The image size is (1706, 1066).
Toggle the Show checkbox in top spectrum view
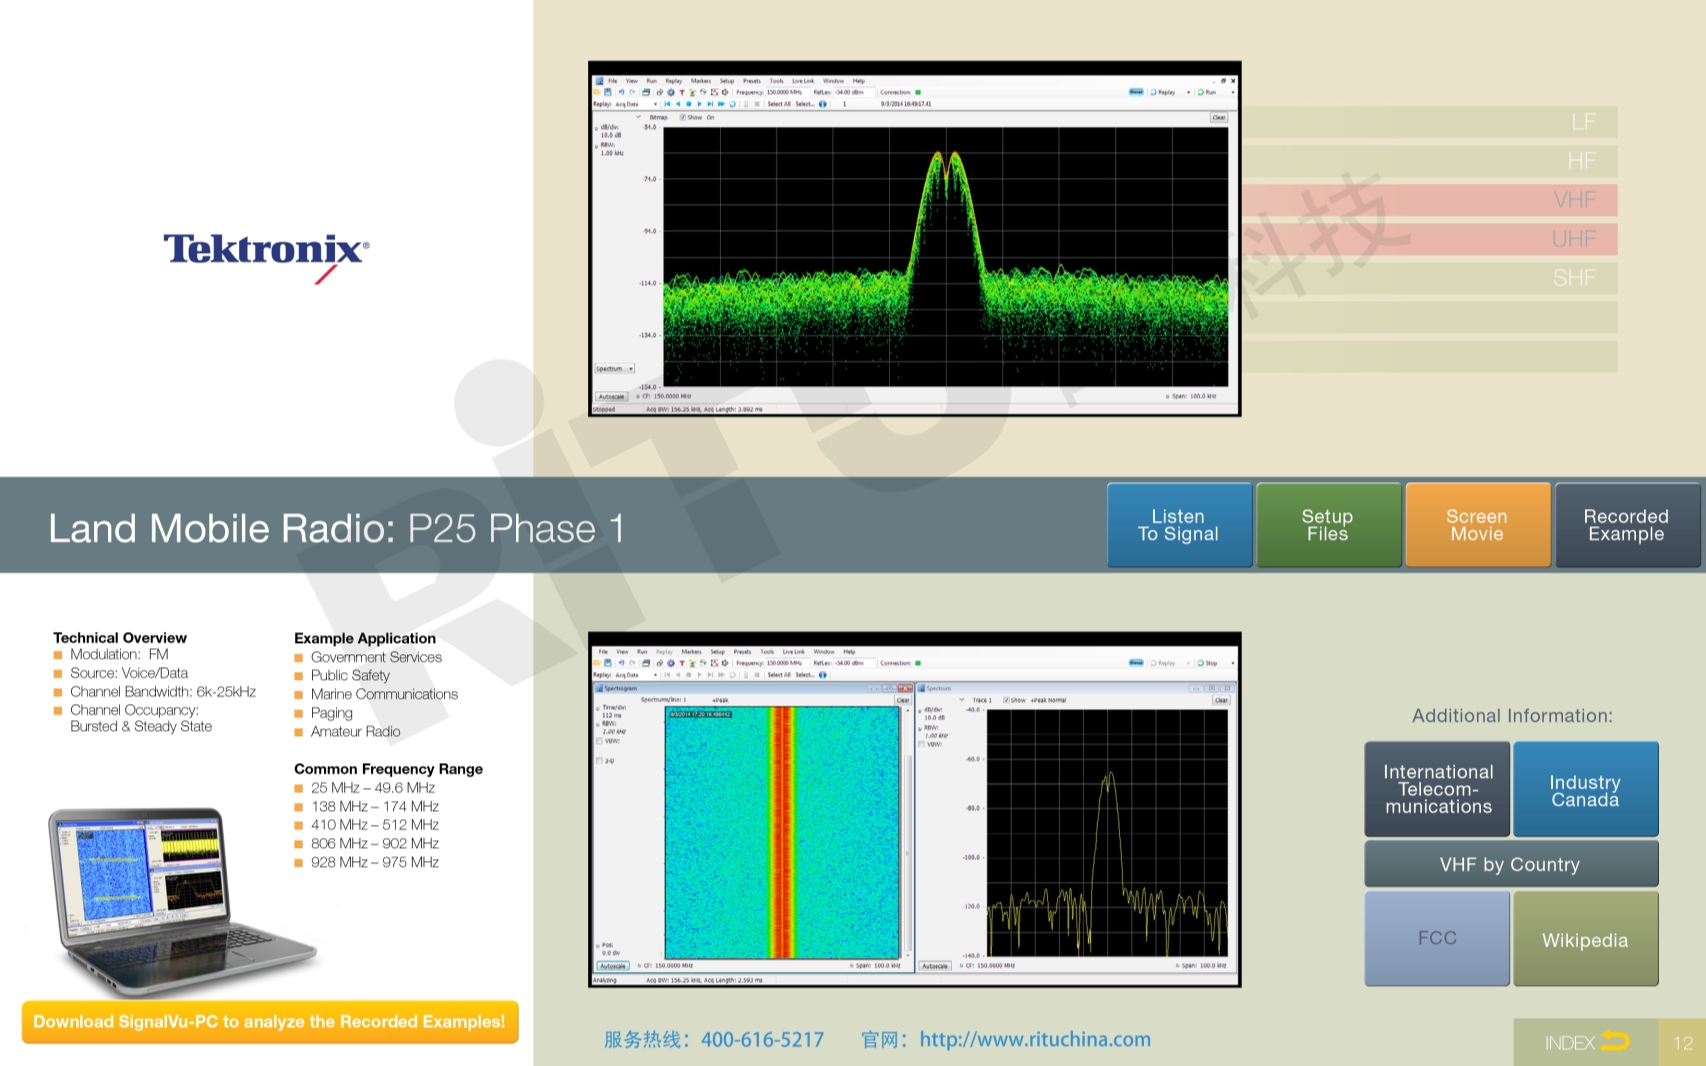(683, 117)
